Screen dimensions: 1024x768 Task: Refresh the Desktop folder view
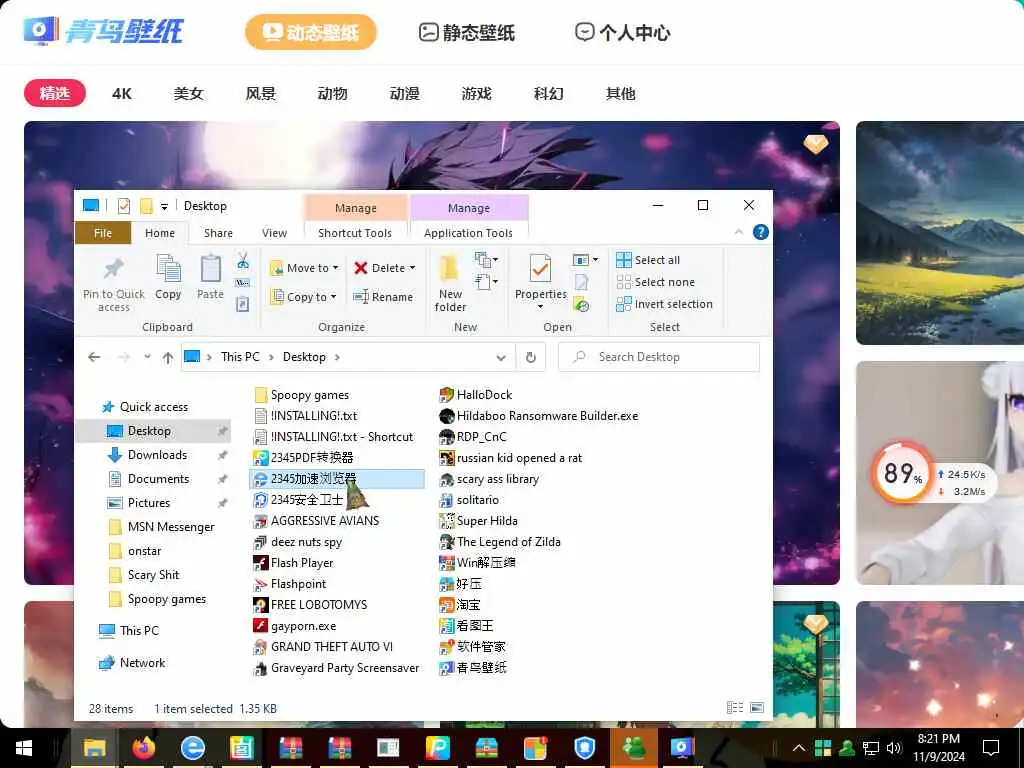(531, 357)
